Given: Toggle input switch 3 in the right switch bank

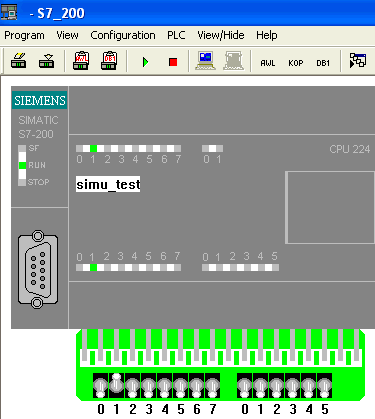Looking at the screenshot, I should (293, 386).
